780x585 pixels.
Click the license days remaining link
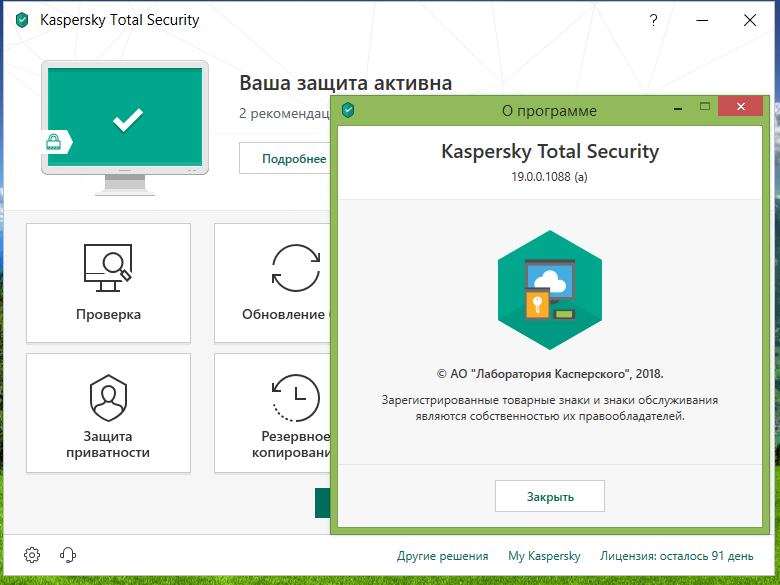(677, 556)
